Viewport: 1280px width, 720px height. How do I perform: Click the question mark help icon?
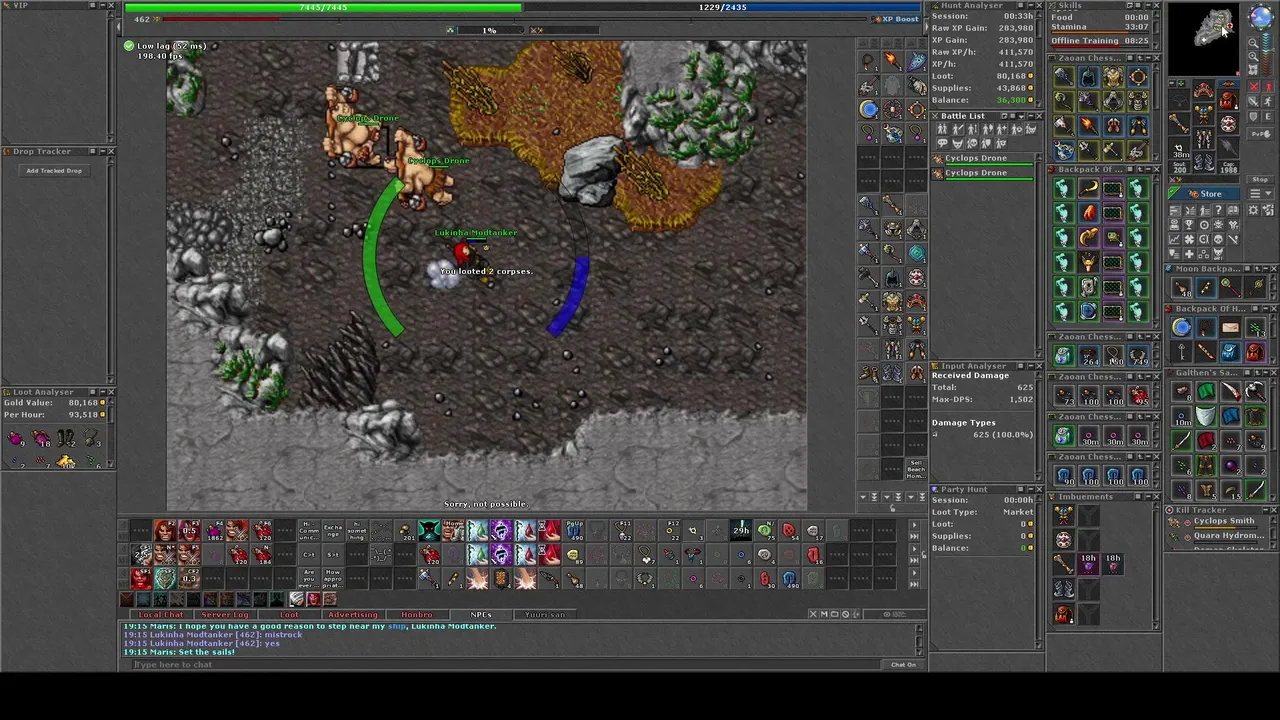[1218, 210]
